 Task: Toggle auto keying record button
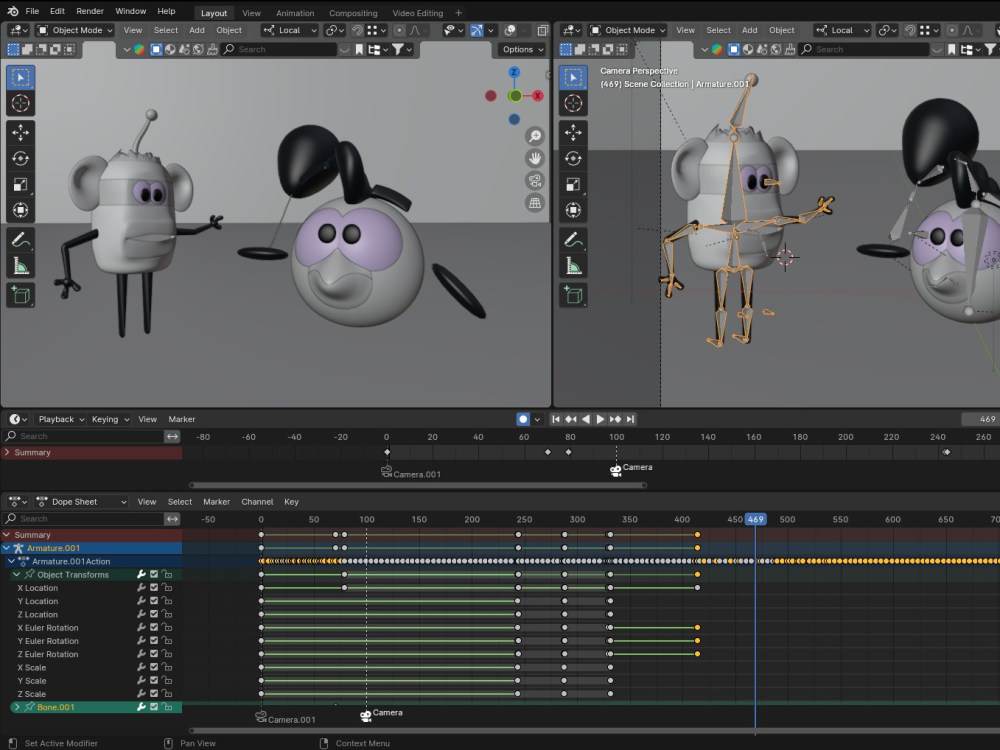click(523, 419)
